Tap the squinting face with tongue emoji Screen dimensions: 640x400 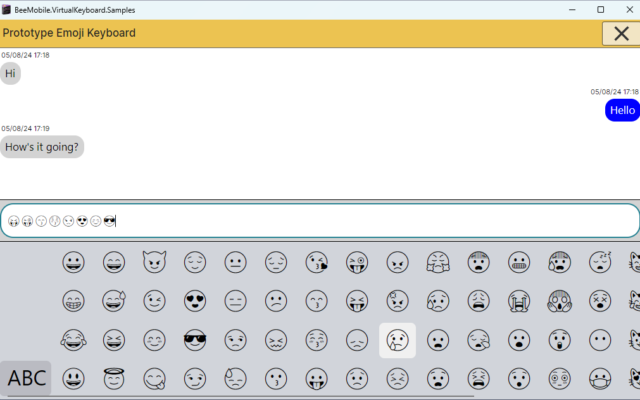(357, 301)
